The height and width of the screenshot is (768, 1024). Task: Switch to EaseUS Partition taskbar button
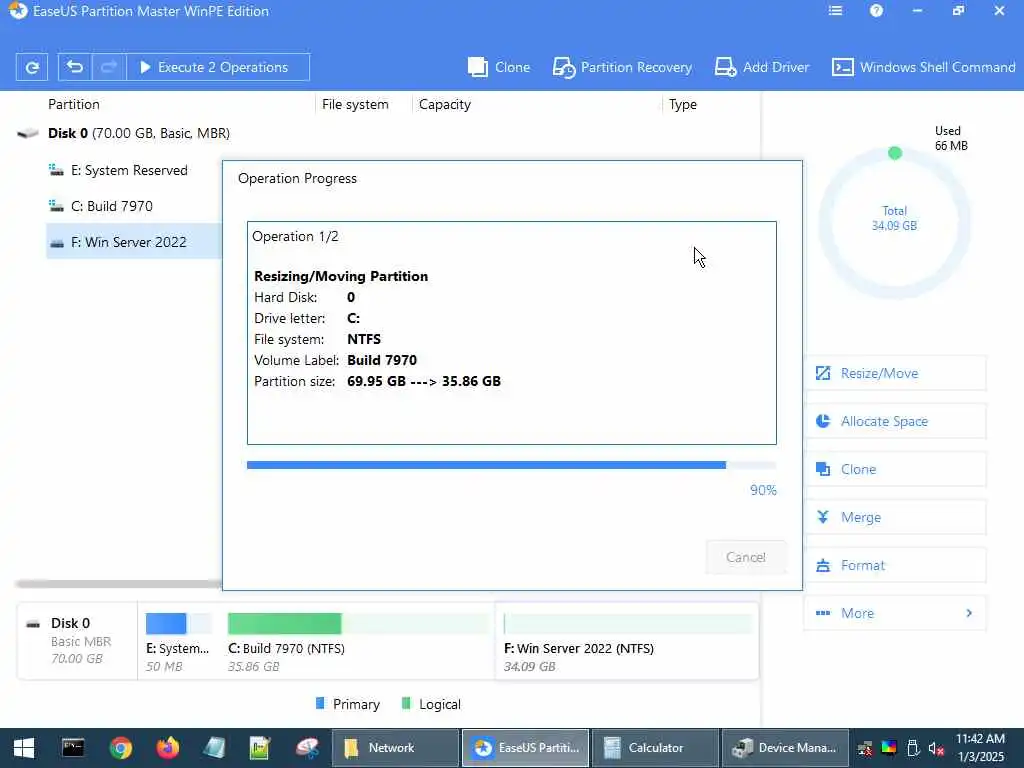pos(526,748)
